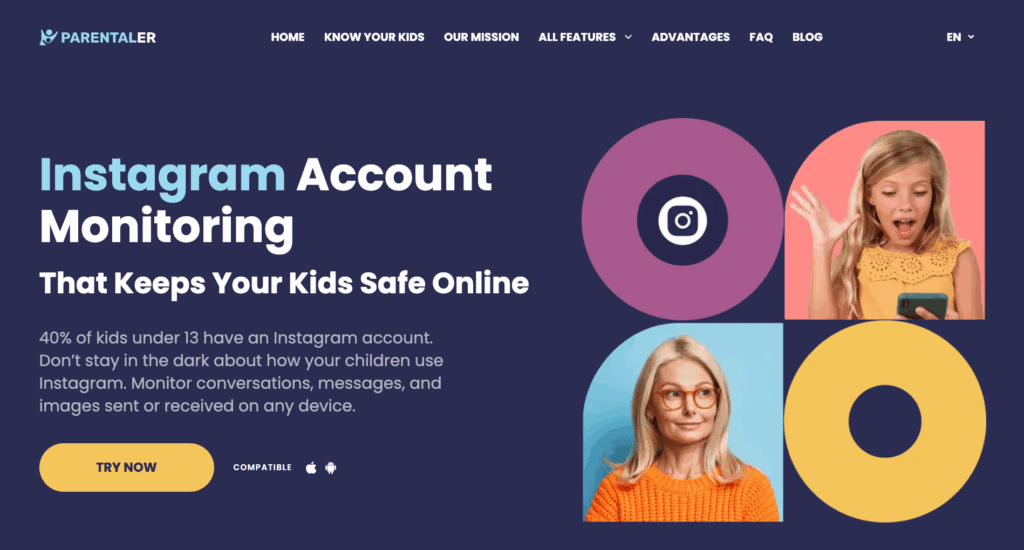Click the Parentaler brand name text

pyautogui.click(x=108, y=37)
